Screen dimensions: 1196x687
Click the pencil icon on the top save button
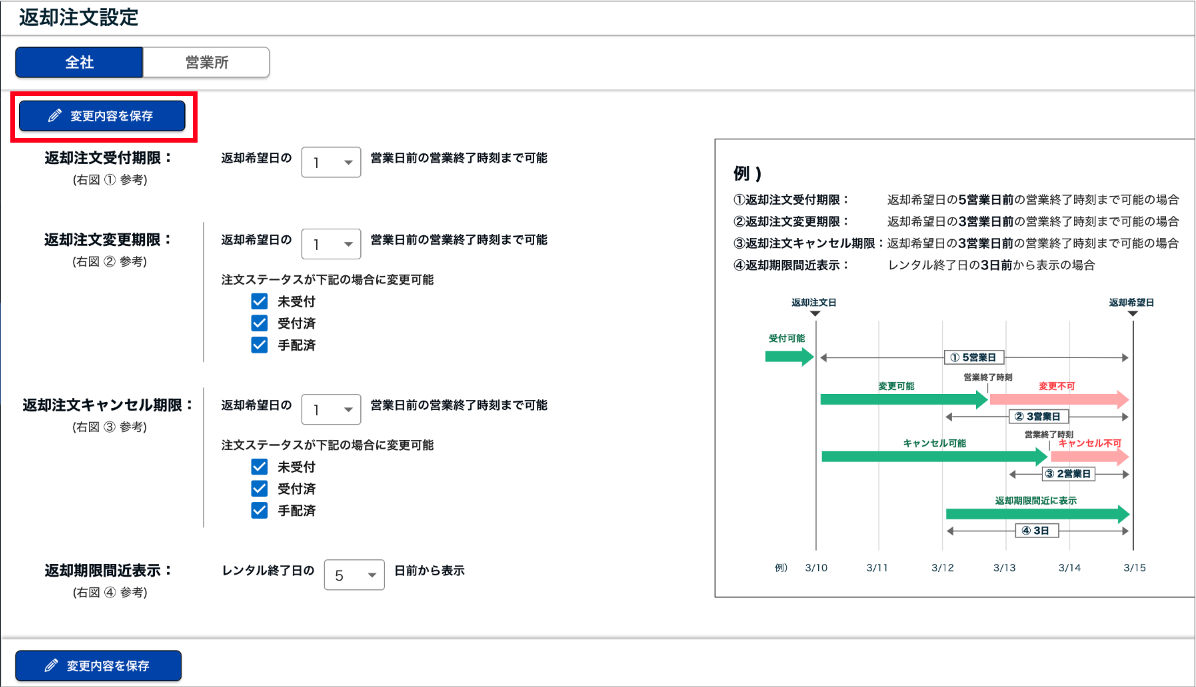pyautogui.click(x=54, y=116)
